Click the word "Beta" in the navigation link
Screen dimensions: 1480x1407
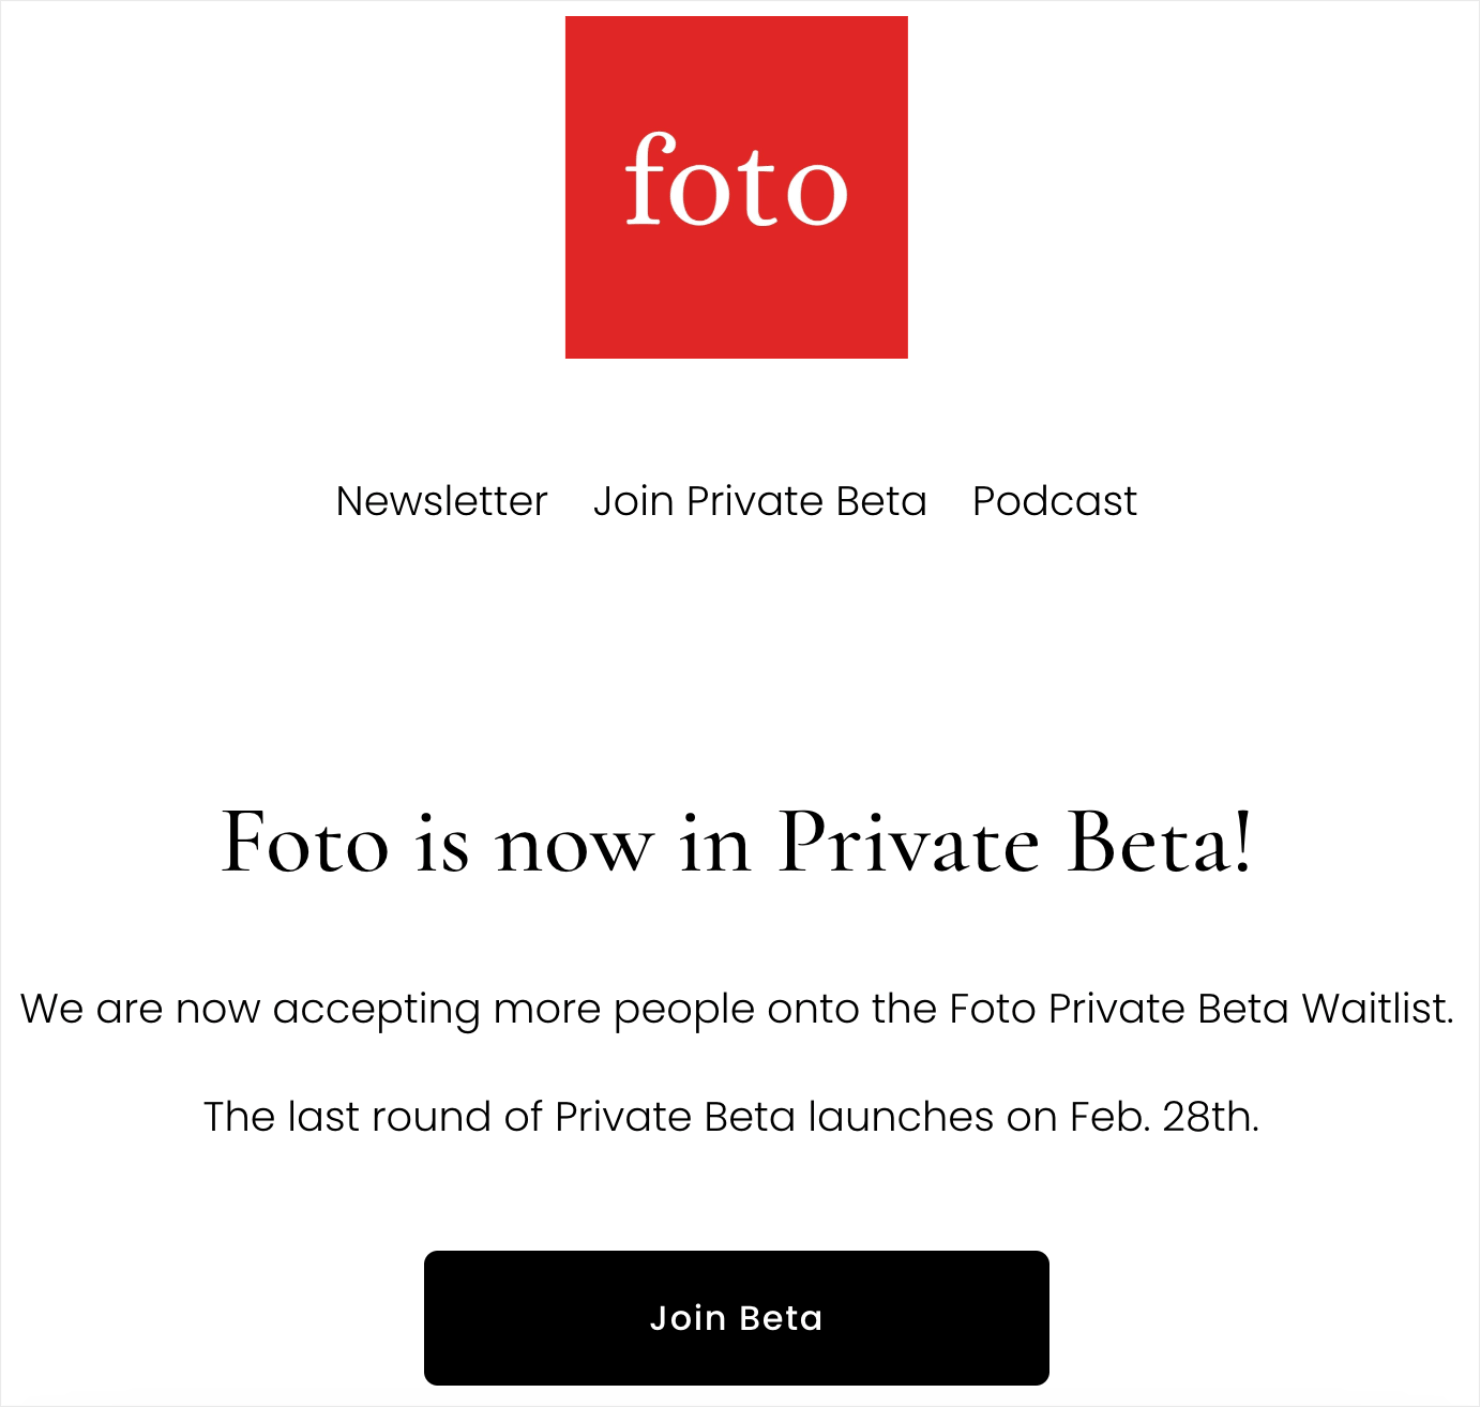point(881,501)
